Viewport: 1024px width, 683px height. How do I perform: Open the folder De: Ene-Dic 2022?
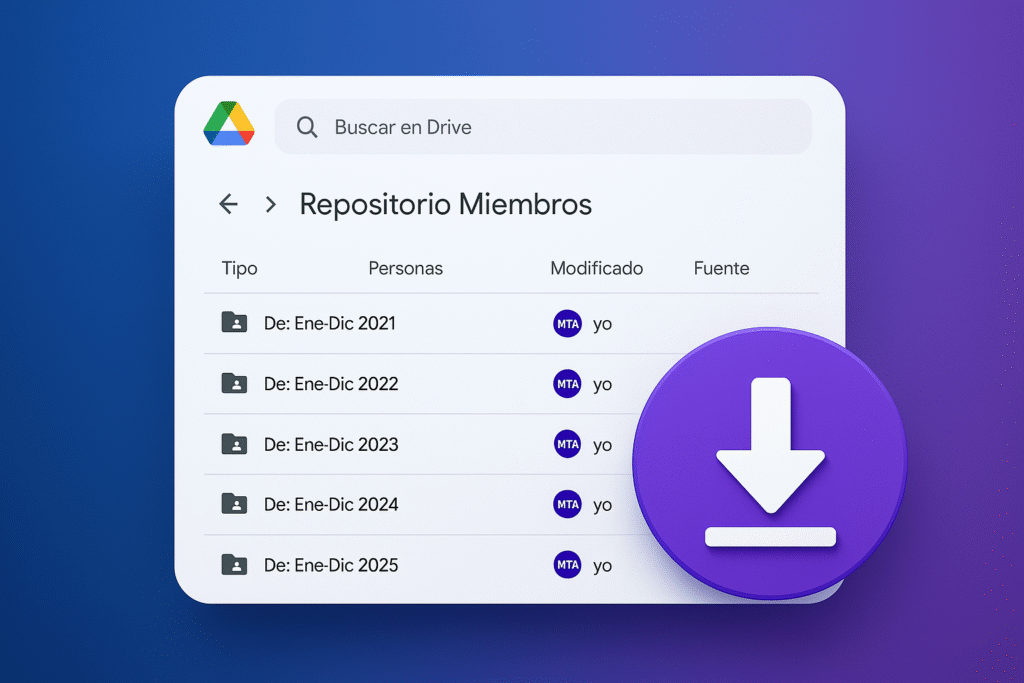tap(331, 384)
